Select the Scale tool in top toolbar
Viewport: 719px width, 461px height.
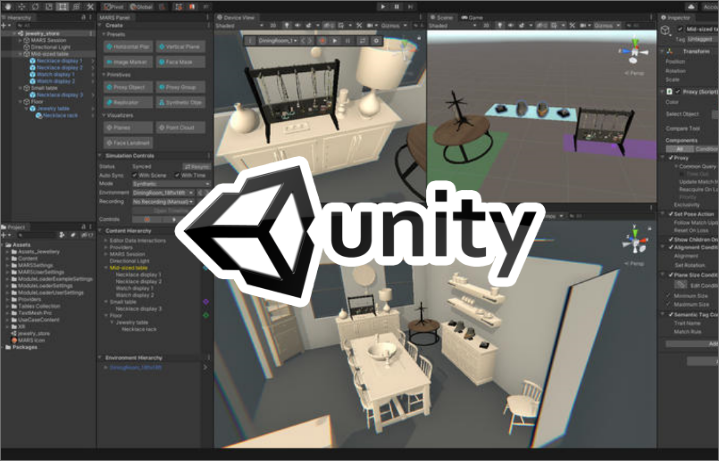click(x=49, y=7)
